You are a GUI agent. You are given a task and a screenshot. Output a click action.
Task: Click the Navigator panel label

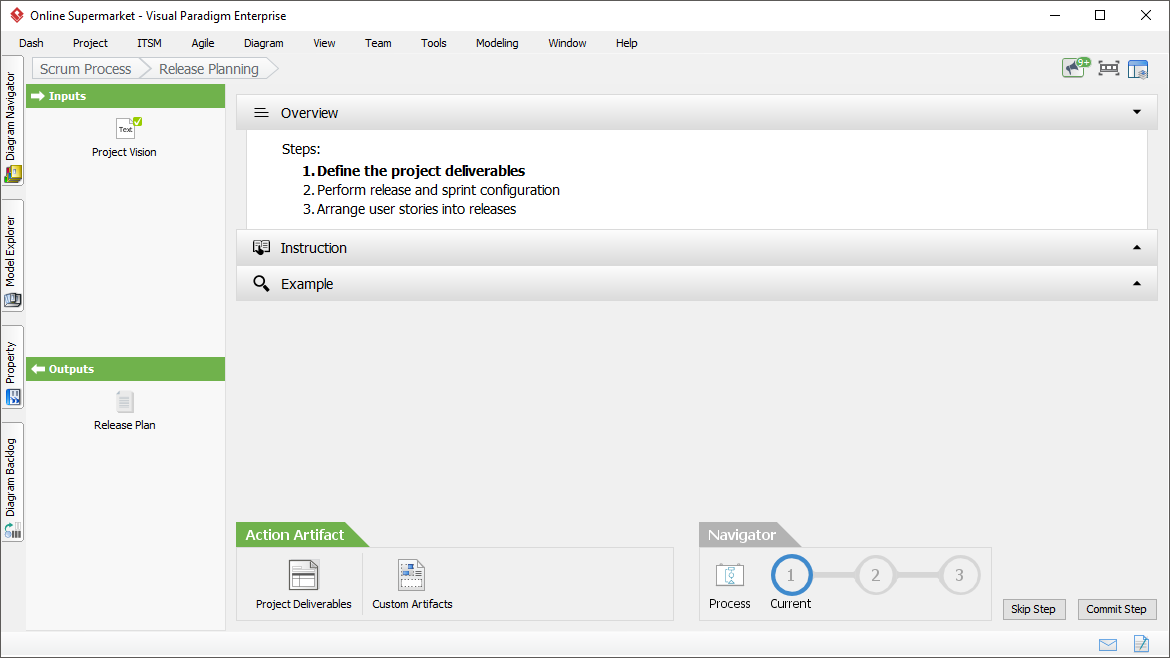[742, 535]
